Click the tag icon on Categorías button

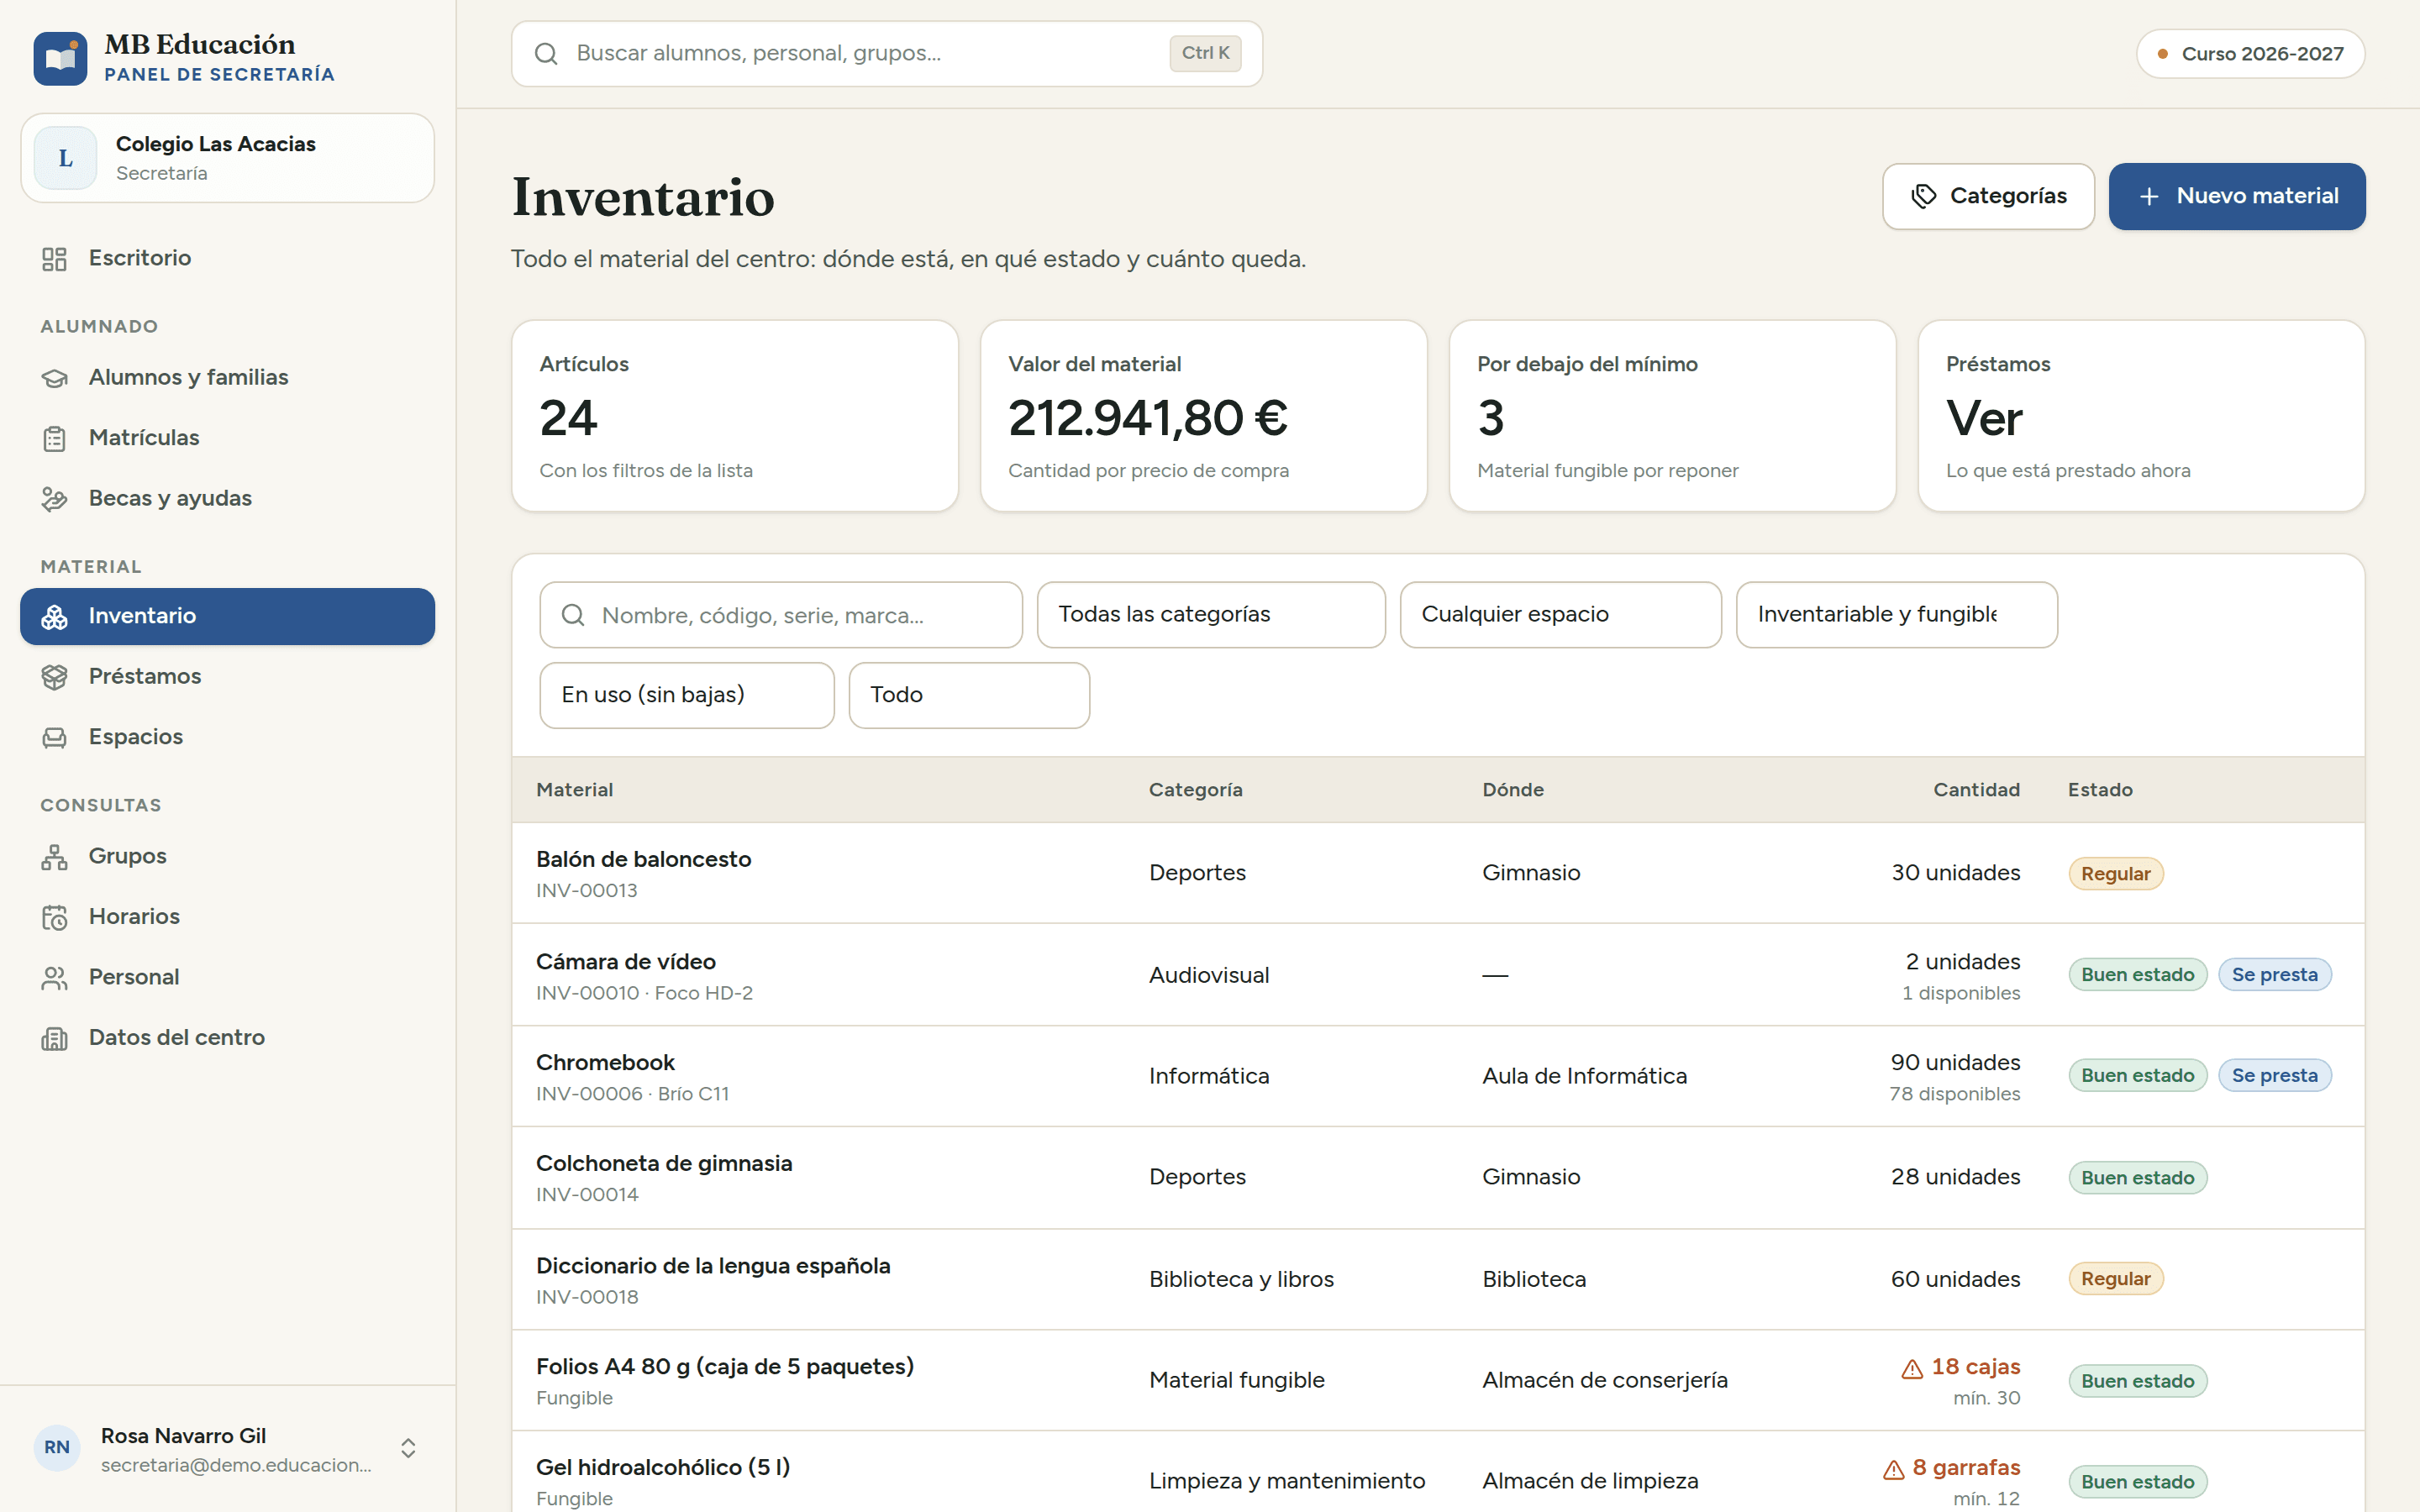click(1923, 196)
